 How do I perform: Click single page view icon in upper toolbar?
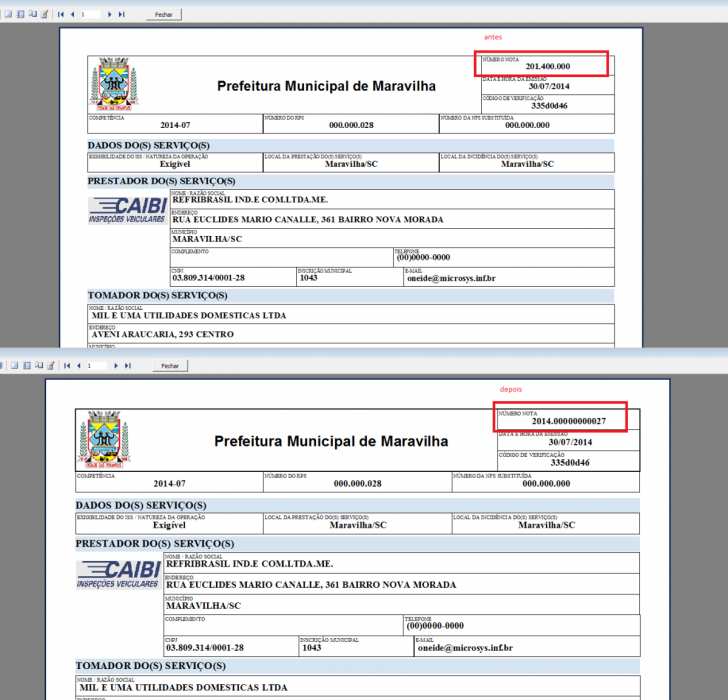point(8,14)
